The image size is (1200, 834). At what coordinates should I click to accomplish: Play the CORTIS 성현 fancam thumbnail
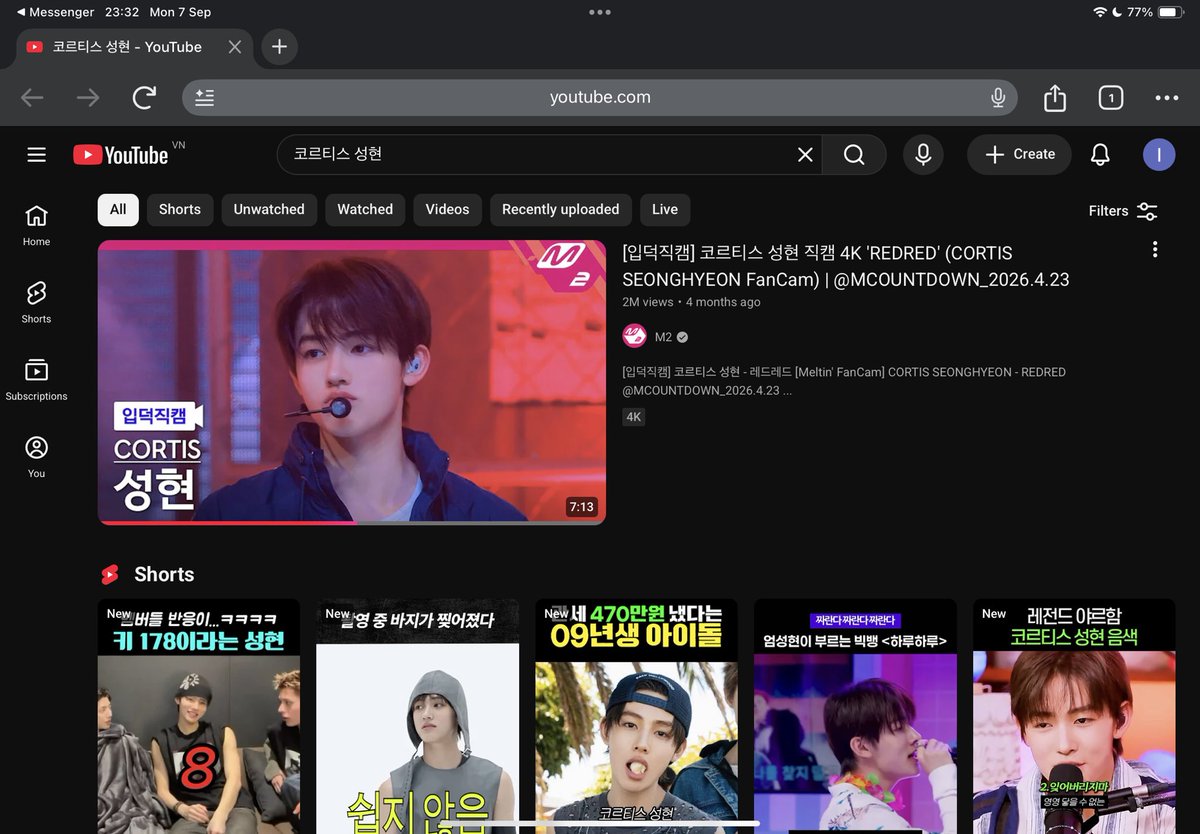352,382
